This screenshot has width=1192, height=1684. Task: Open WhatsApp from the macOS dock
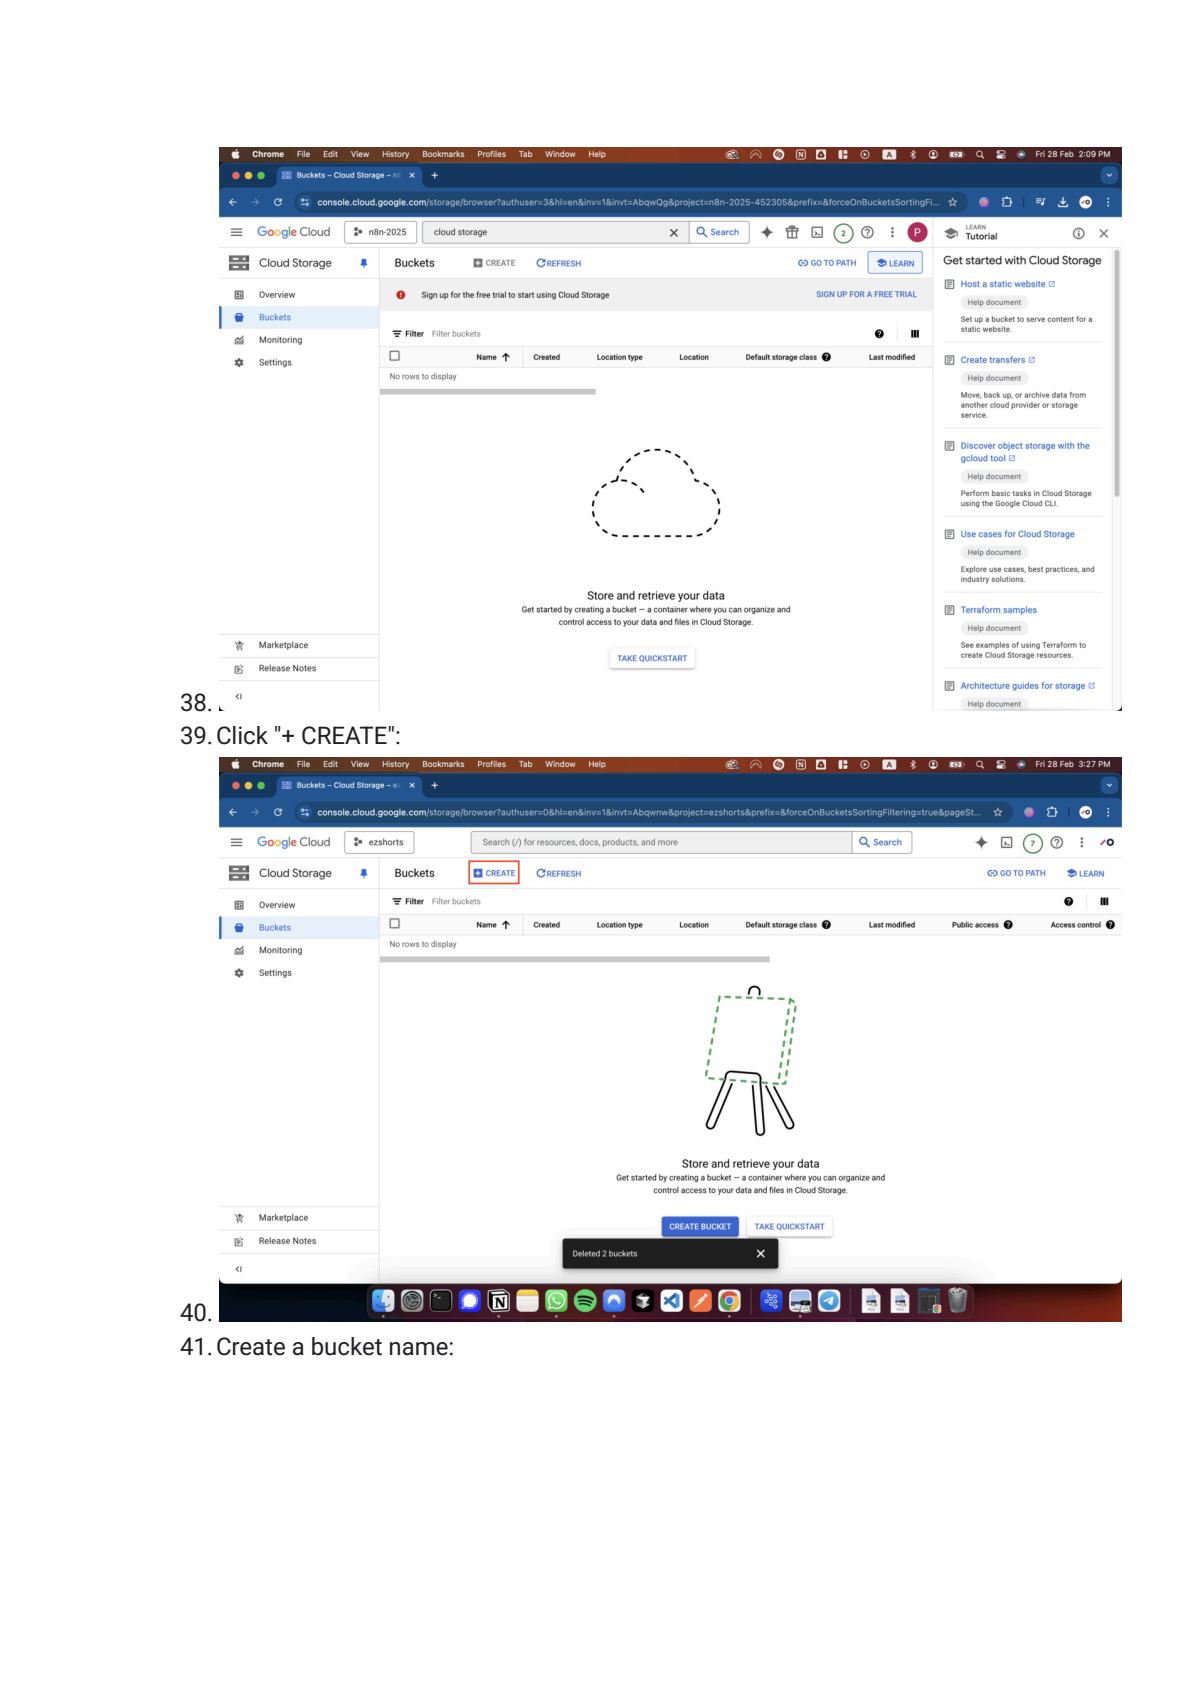(x=556, y=1300)
